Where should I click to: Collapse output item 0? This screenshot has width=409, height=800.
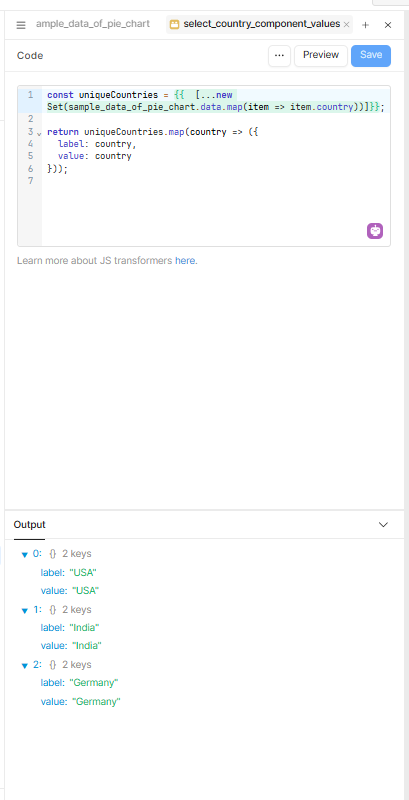pos(24,555)
